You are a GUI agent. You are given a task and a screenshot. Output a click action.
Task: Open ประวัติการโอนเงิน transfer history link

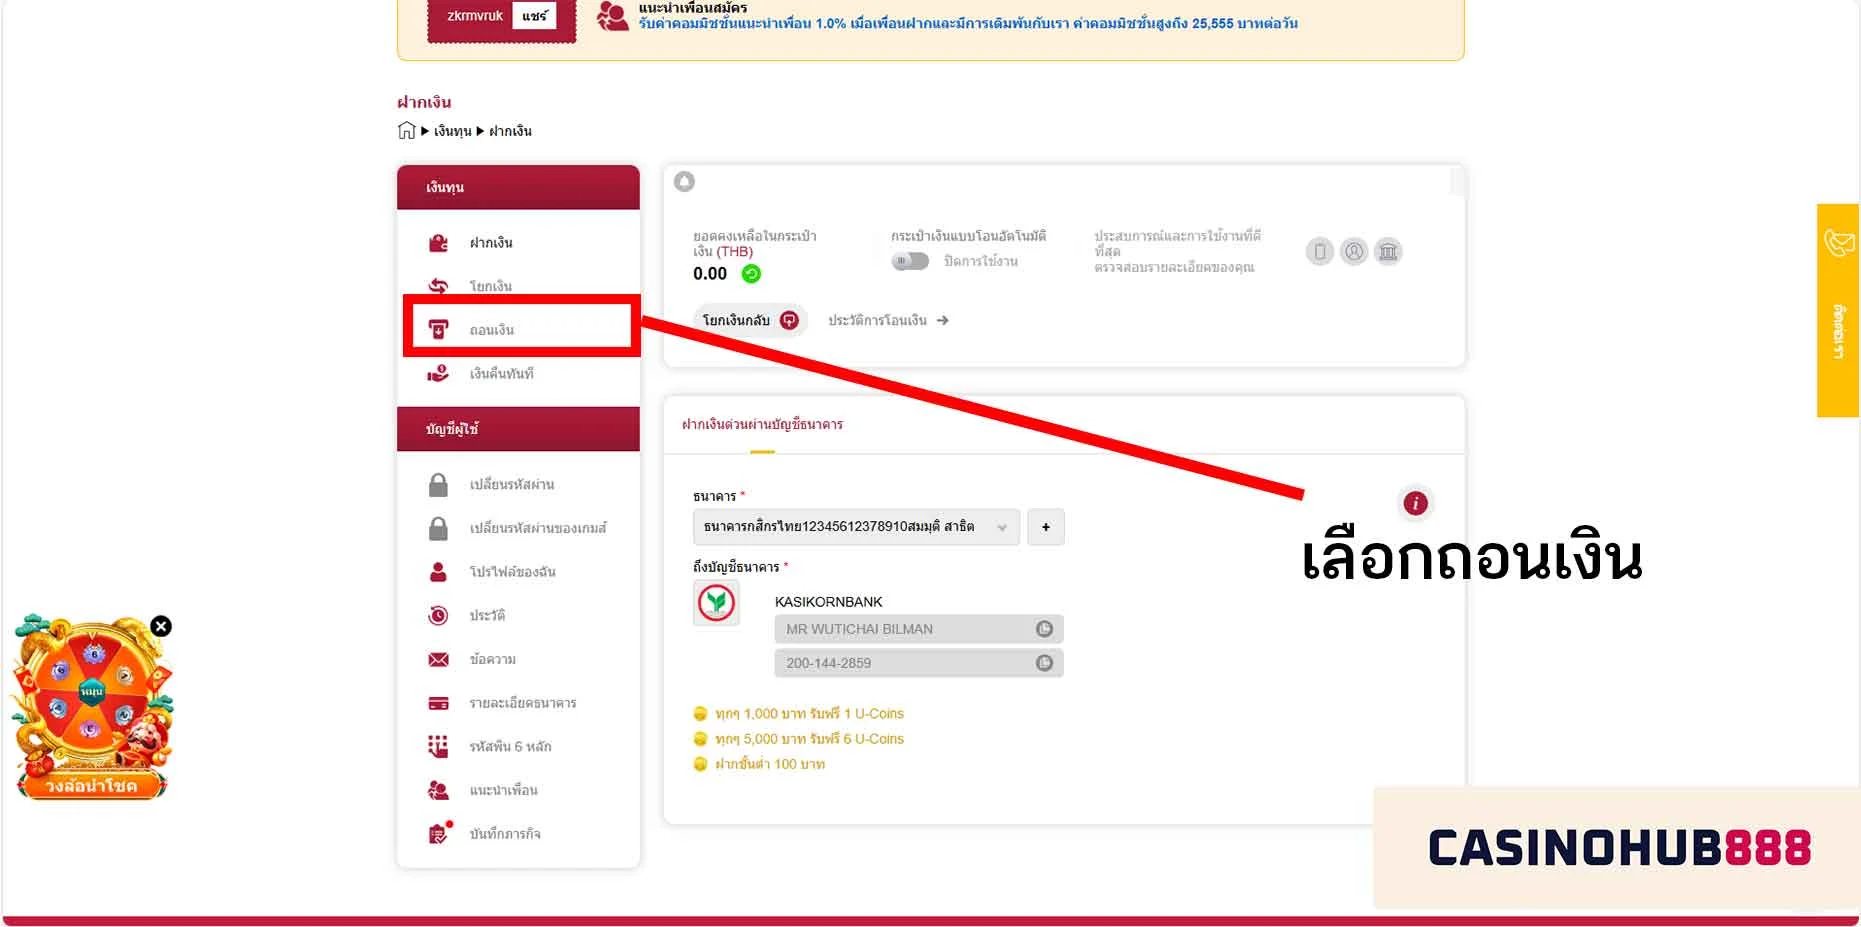click(x=888, y=320)
